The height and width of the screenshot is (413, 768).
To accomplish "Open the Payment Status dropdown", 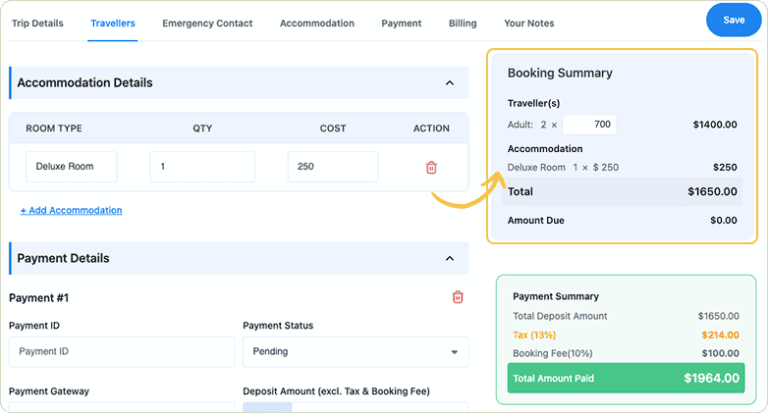I will [355, 352].
